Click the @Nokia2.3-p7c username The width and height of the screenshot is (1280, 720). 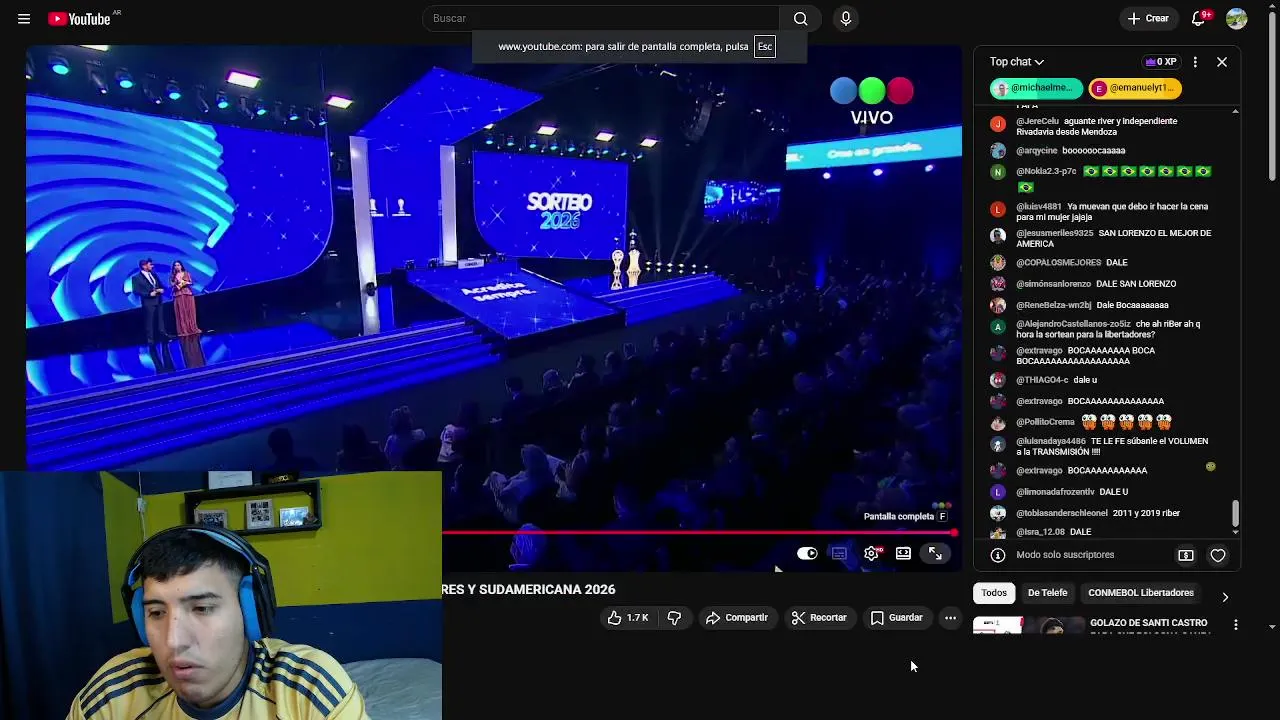pos(1046,171)
